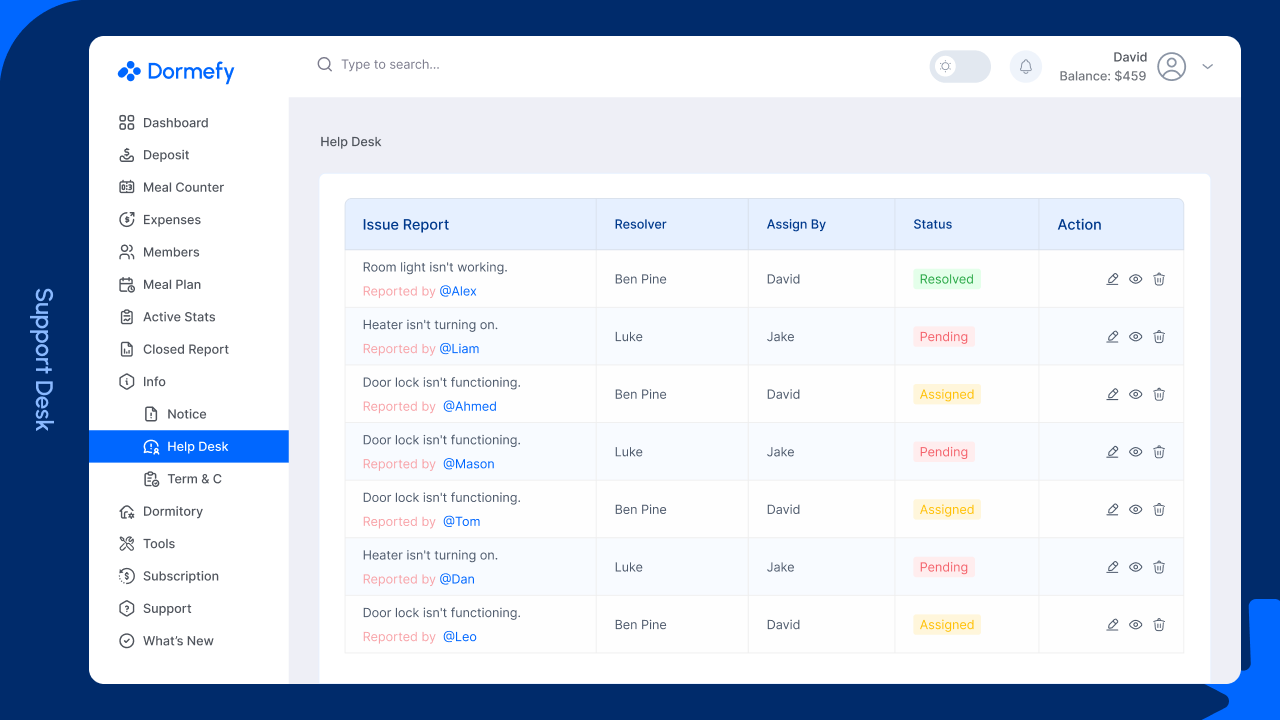
Task: Delete the Room light issue reported by Alex
Action: 1159,279
